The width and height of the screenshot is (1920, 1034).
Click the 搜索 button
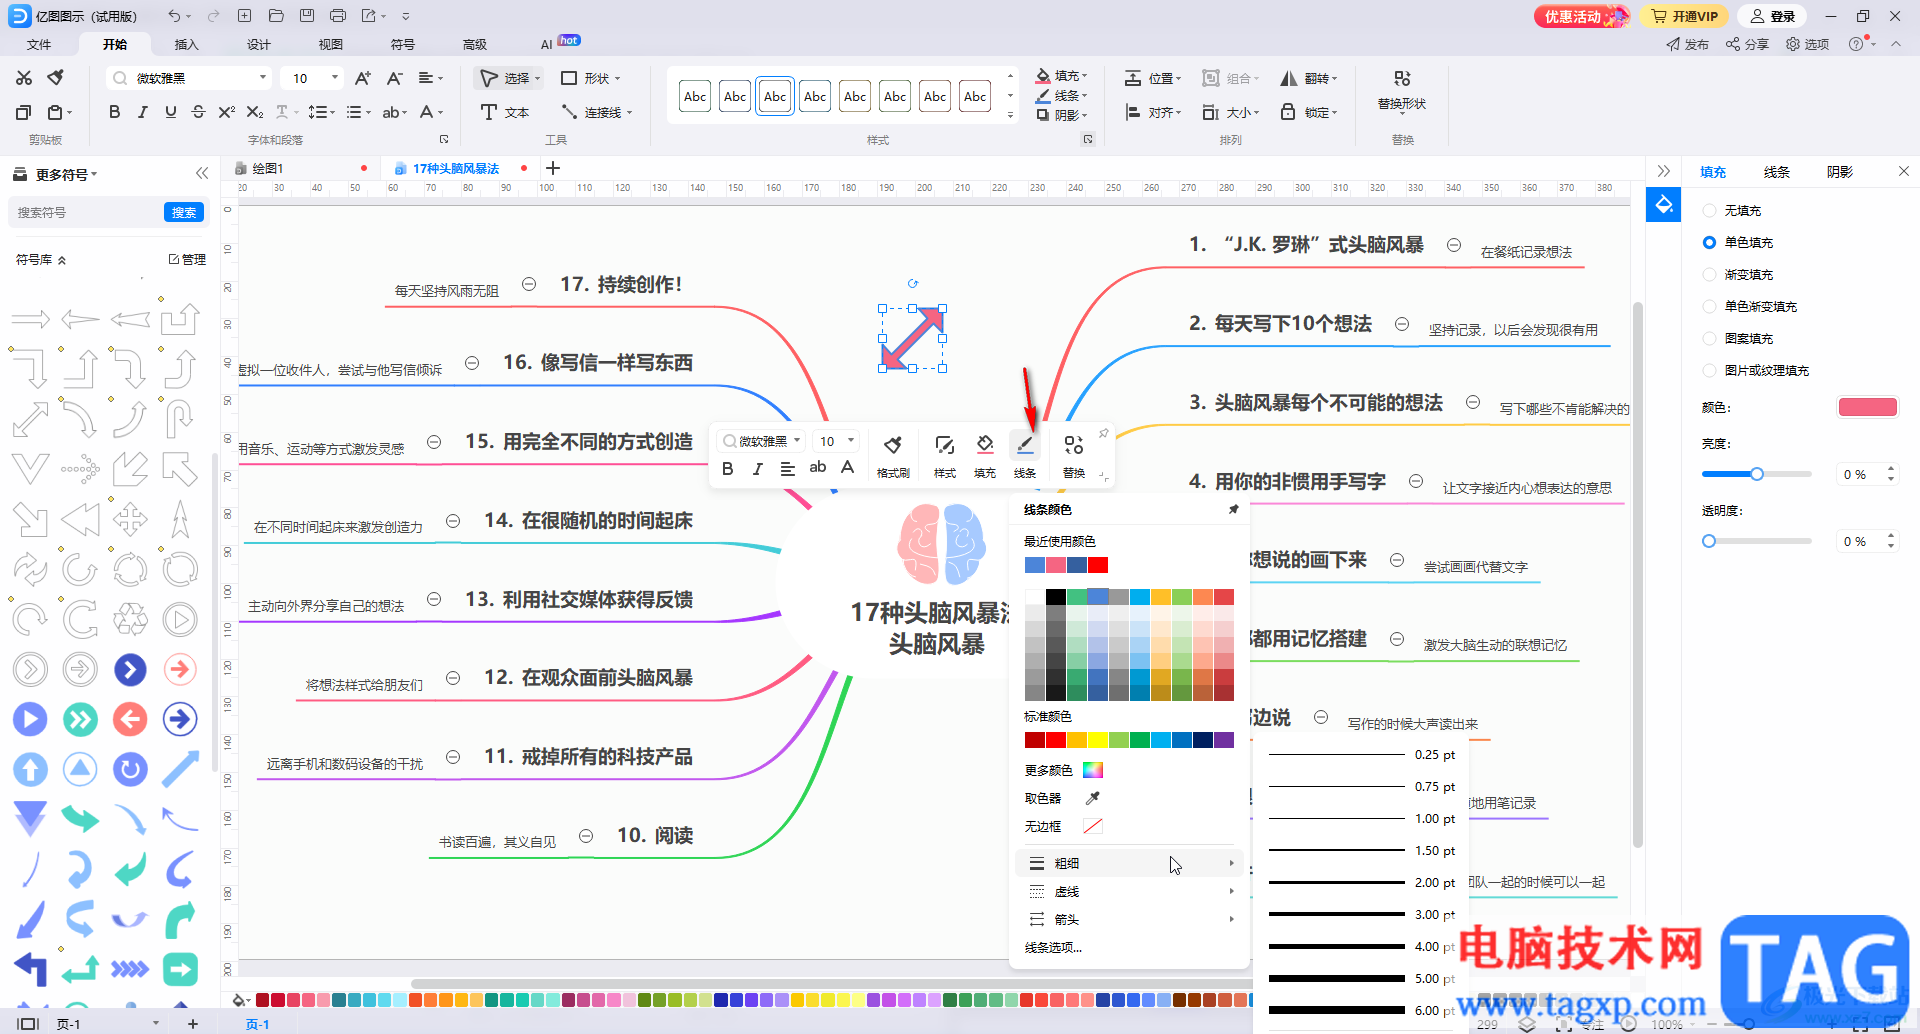[184, 212]
